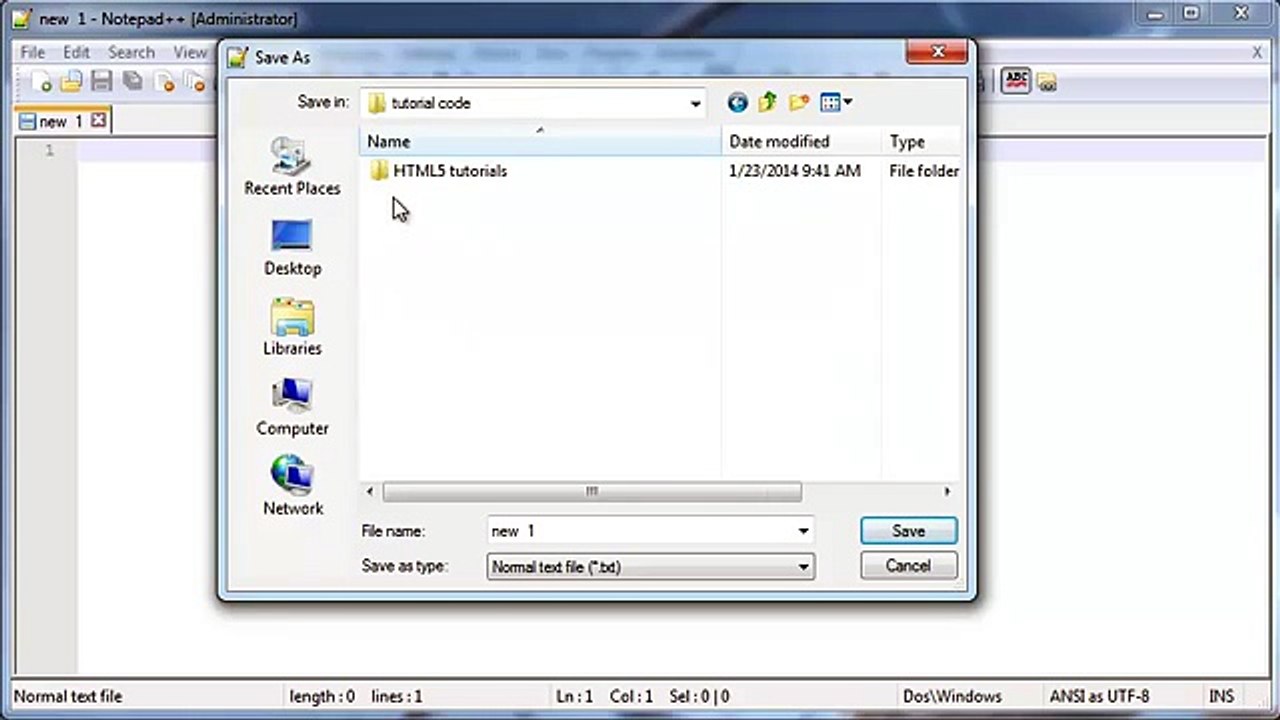1280x720 pixels.
Task: Open Libraries in the places bar
Action: click(292, 327)
